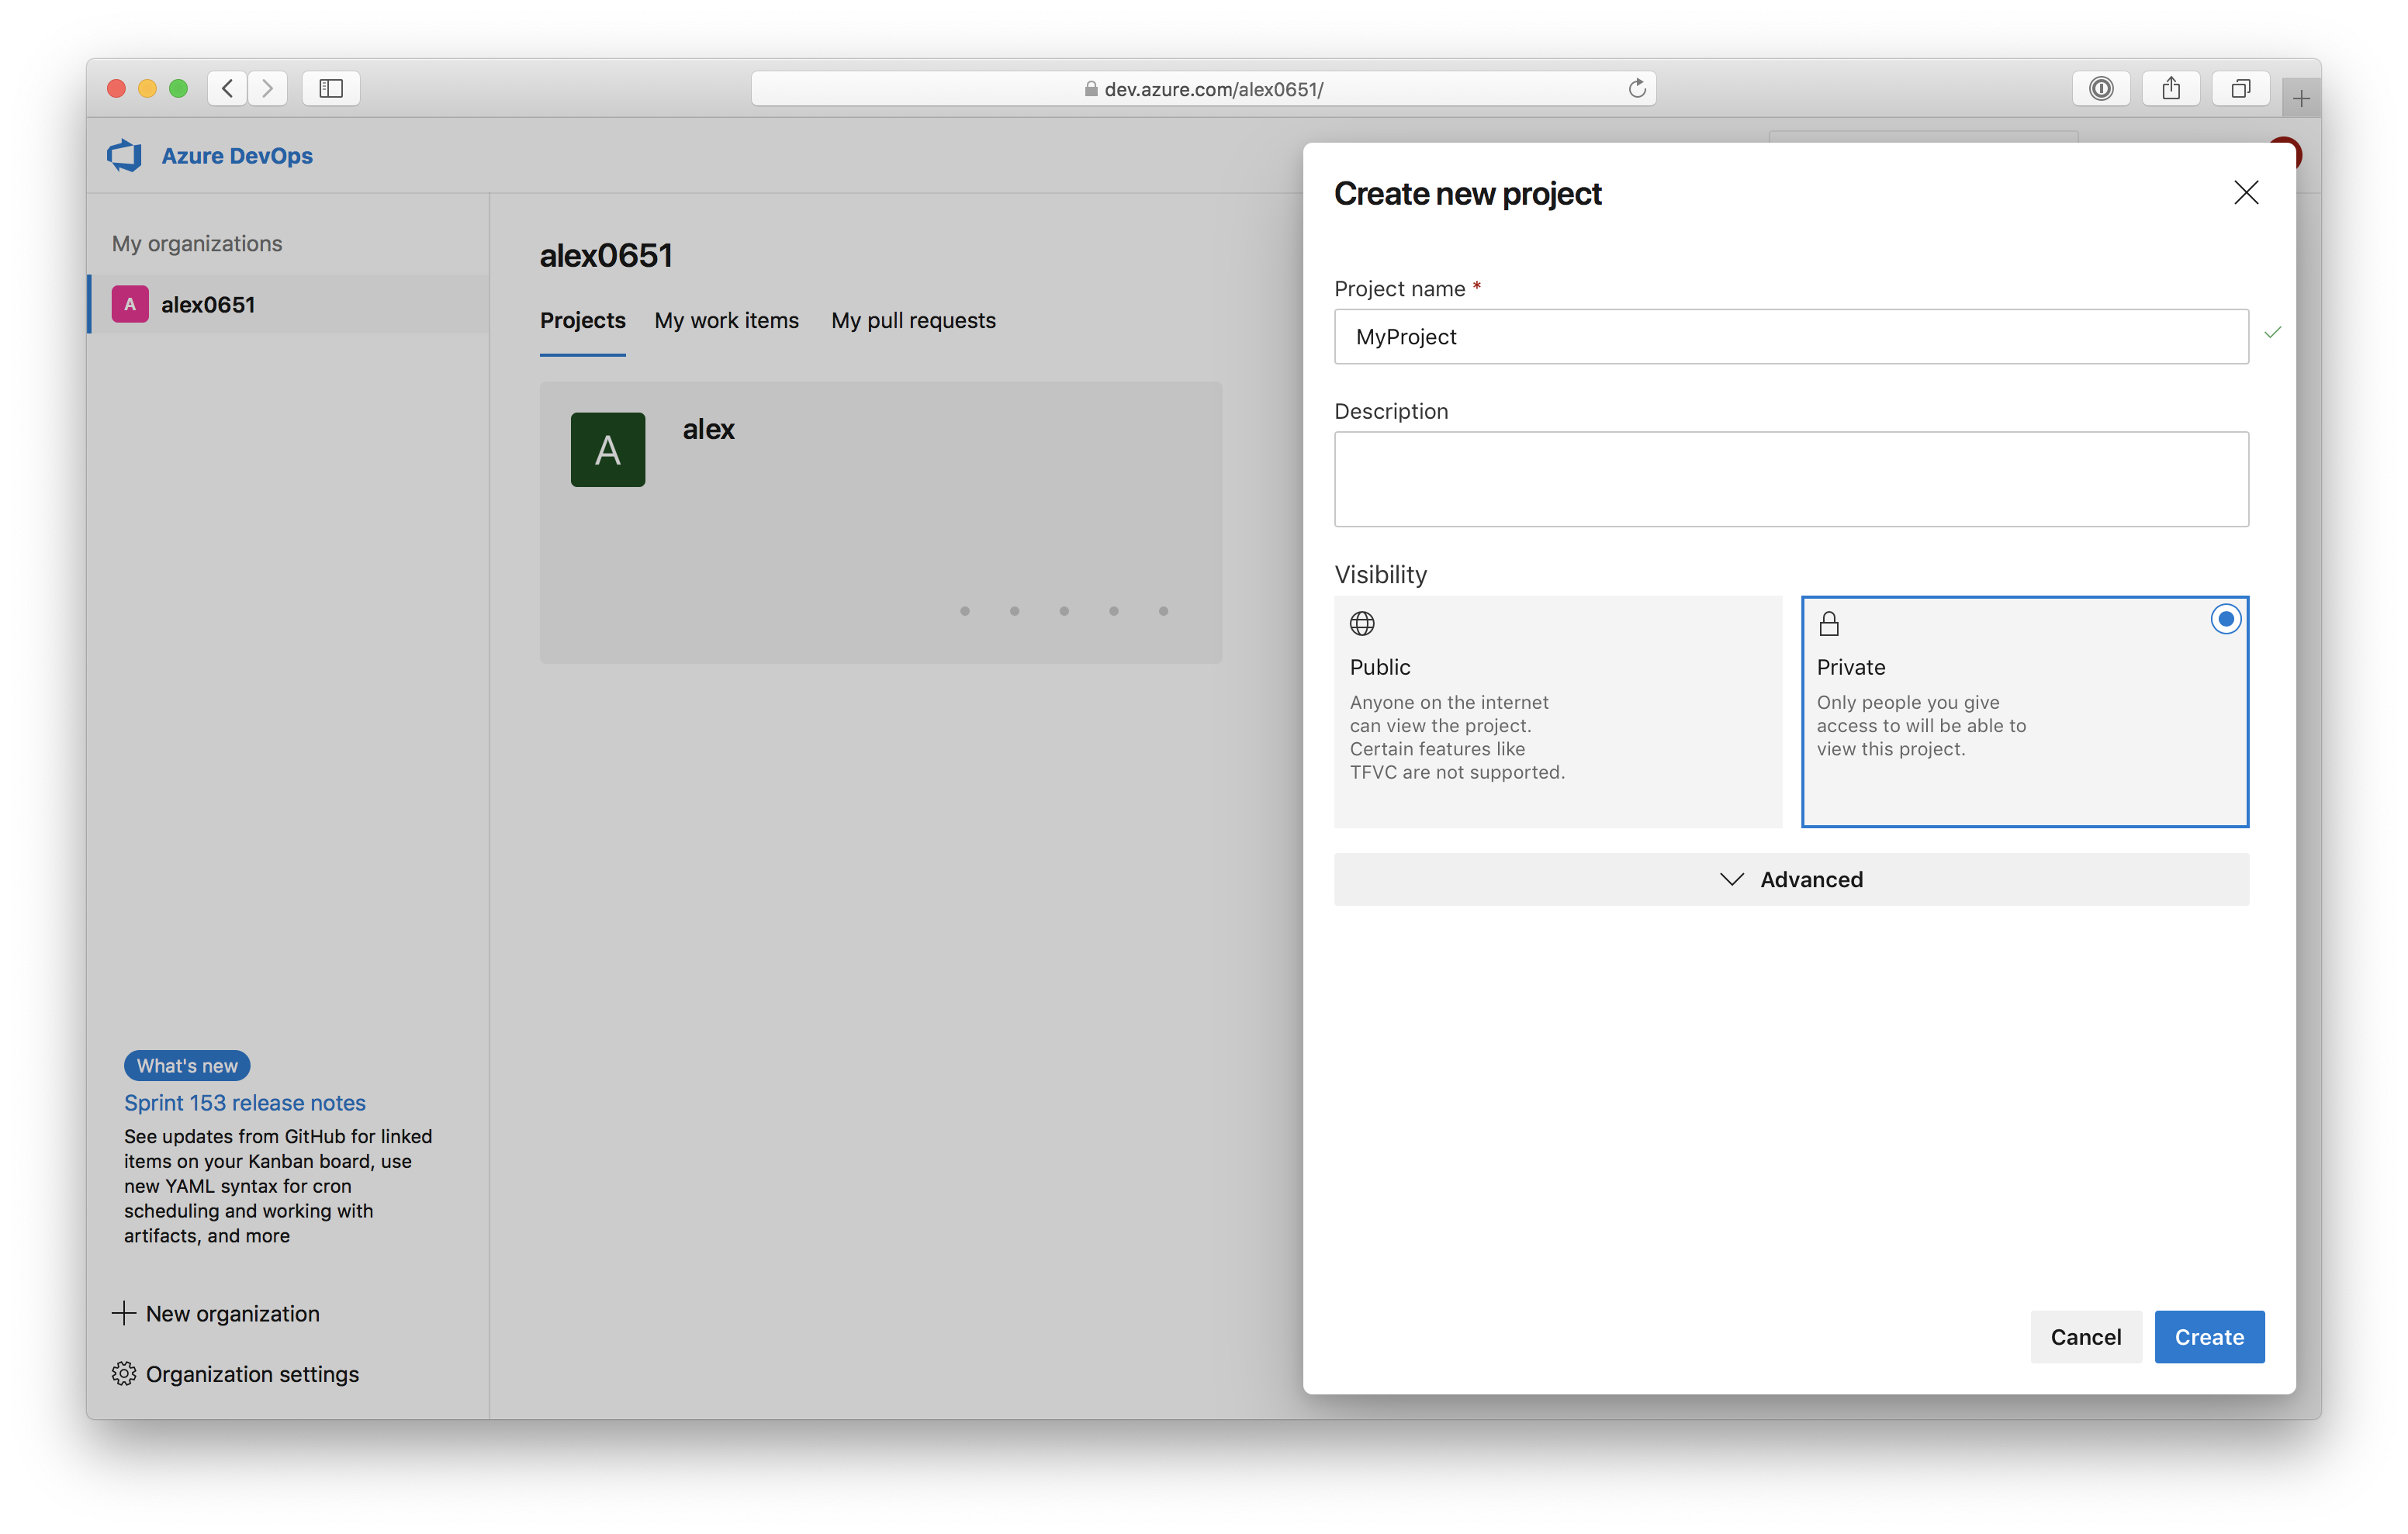Click the lock icon on Private card

tap(1828, 624)
